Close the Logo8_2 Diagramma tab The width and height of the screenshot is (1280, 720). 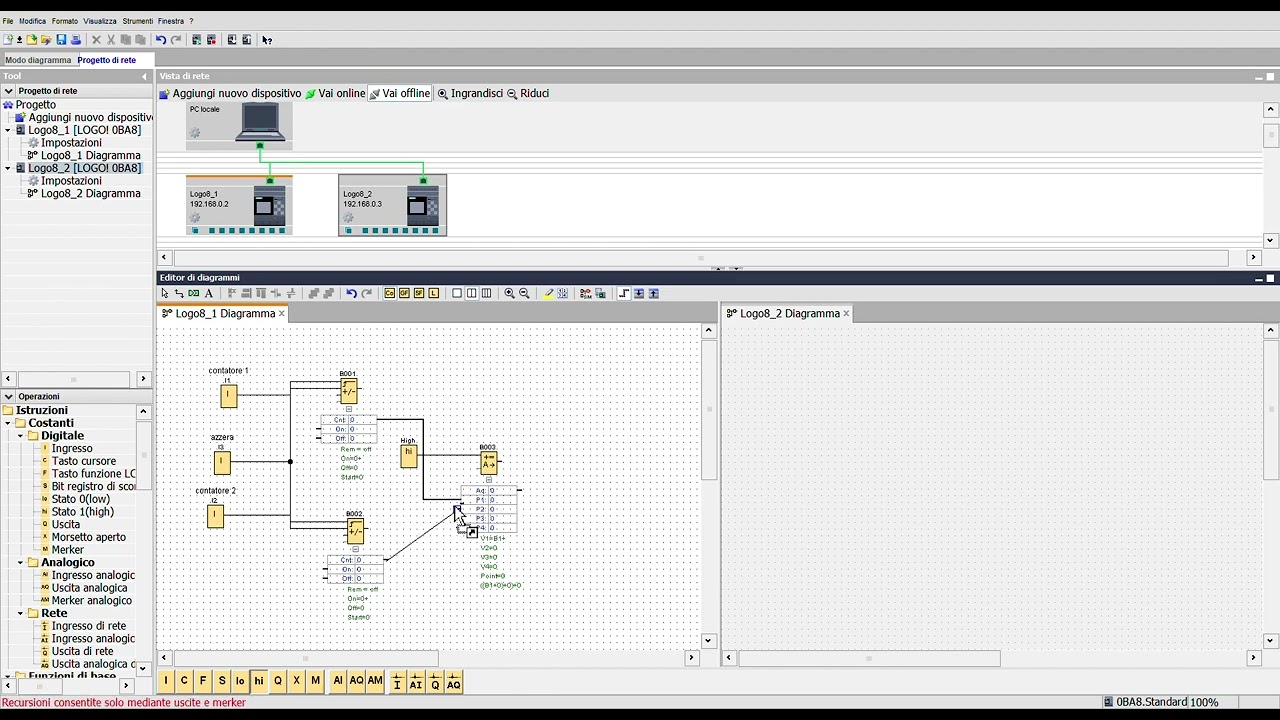coord(846,314)
